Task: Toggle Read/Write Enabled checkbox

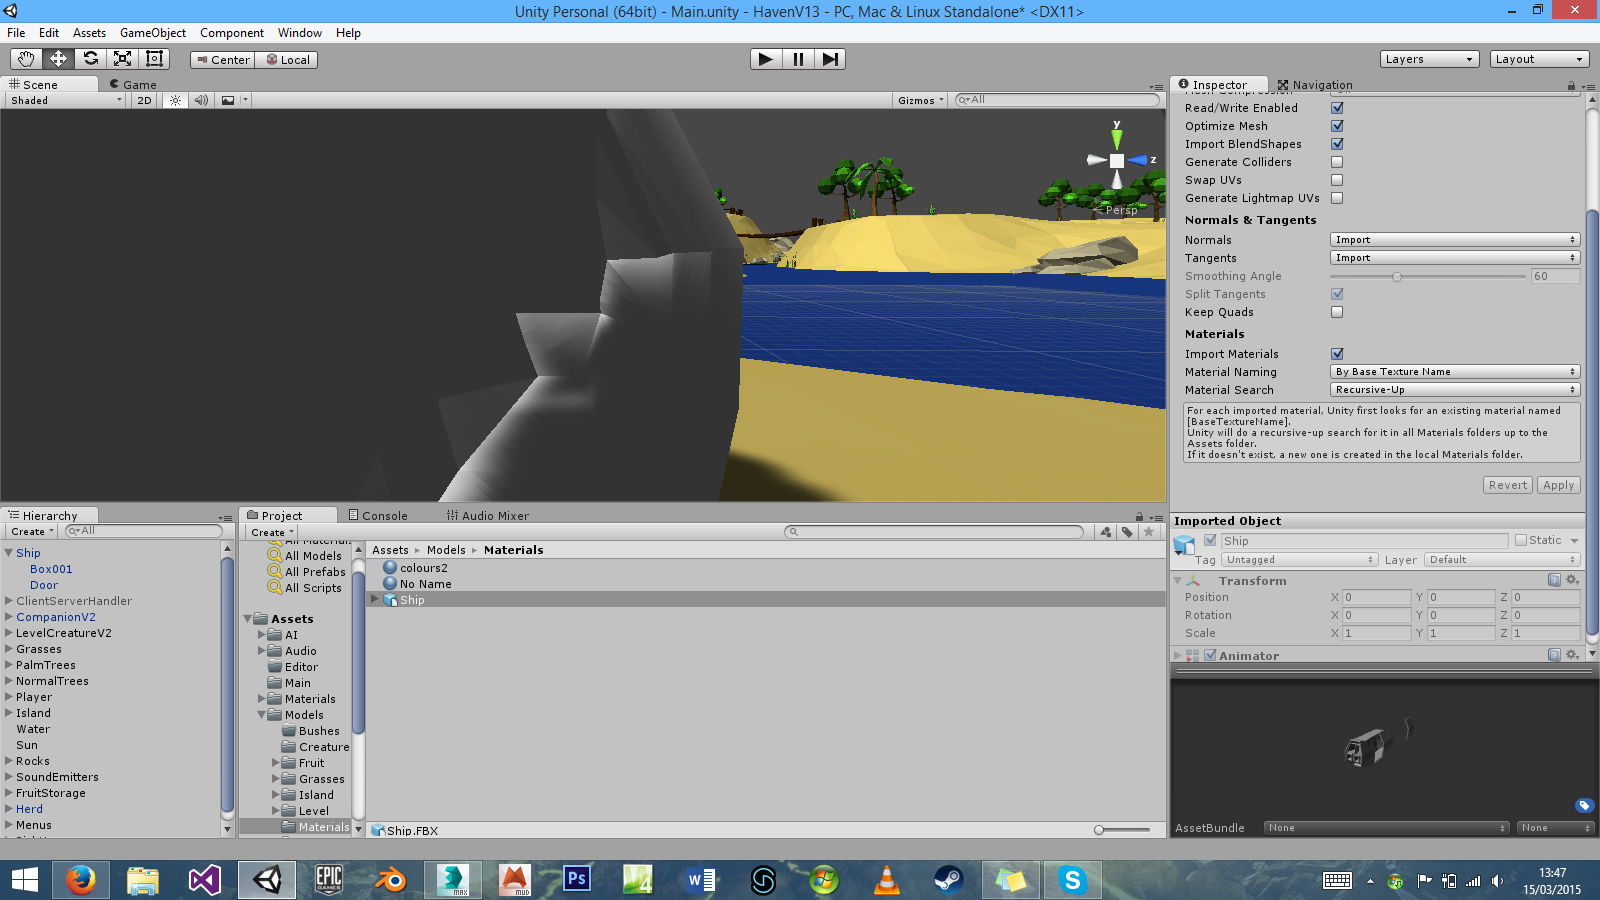Action: (1337, 108)
